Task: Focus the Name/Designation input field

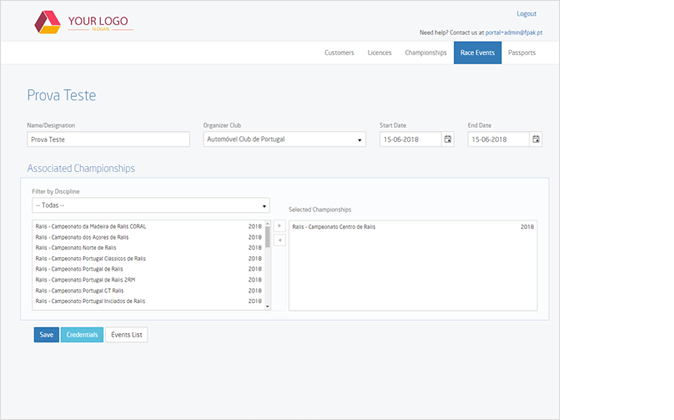Action: (108, 139)
